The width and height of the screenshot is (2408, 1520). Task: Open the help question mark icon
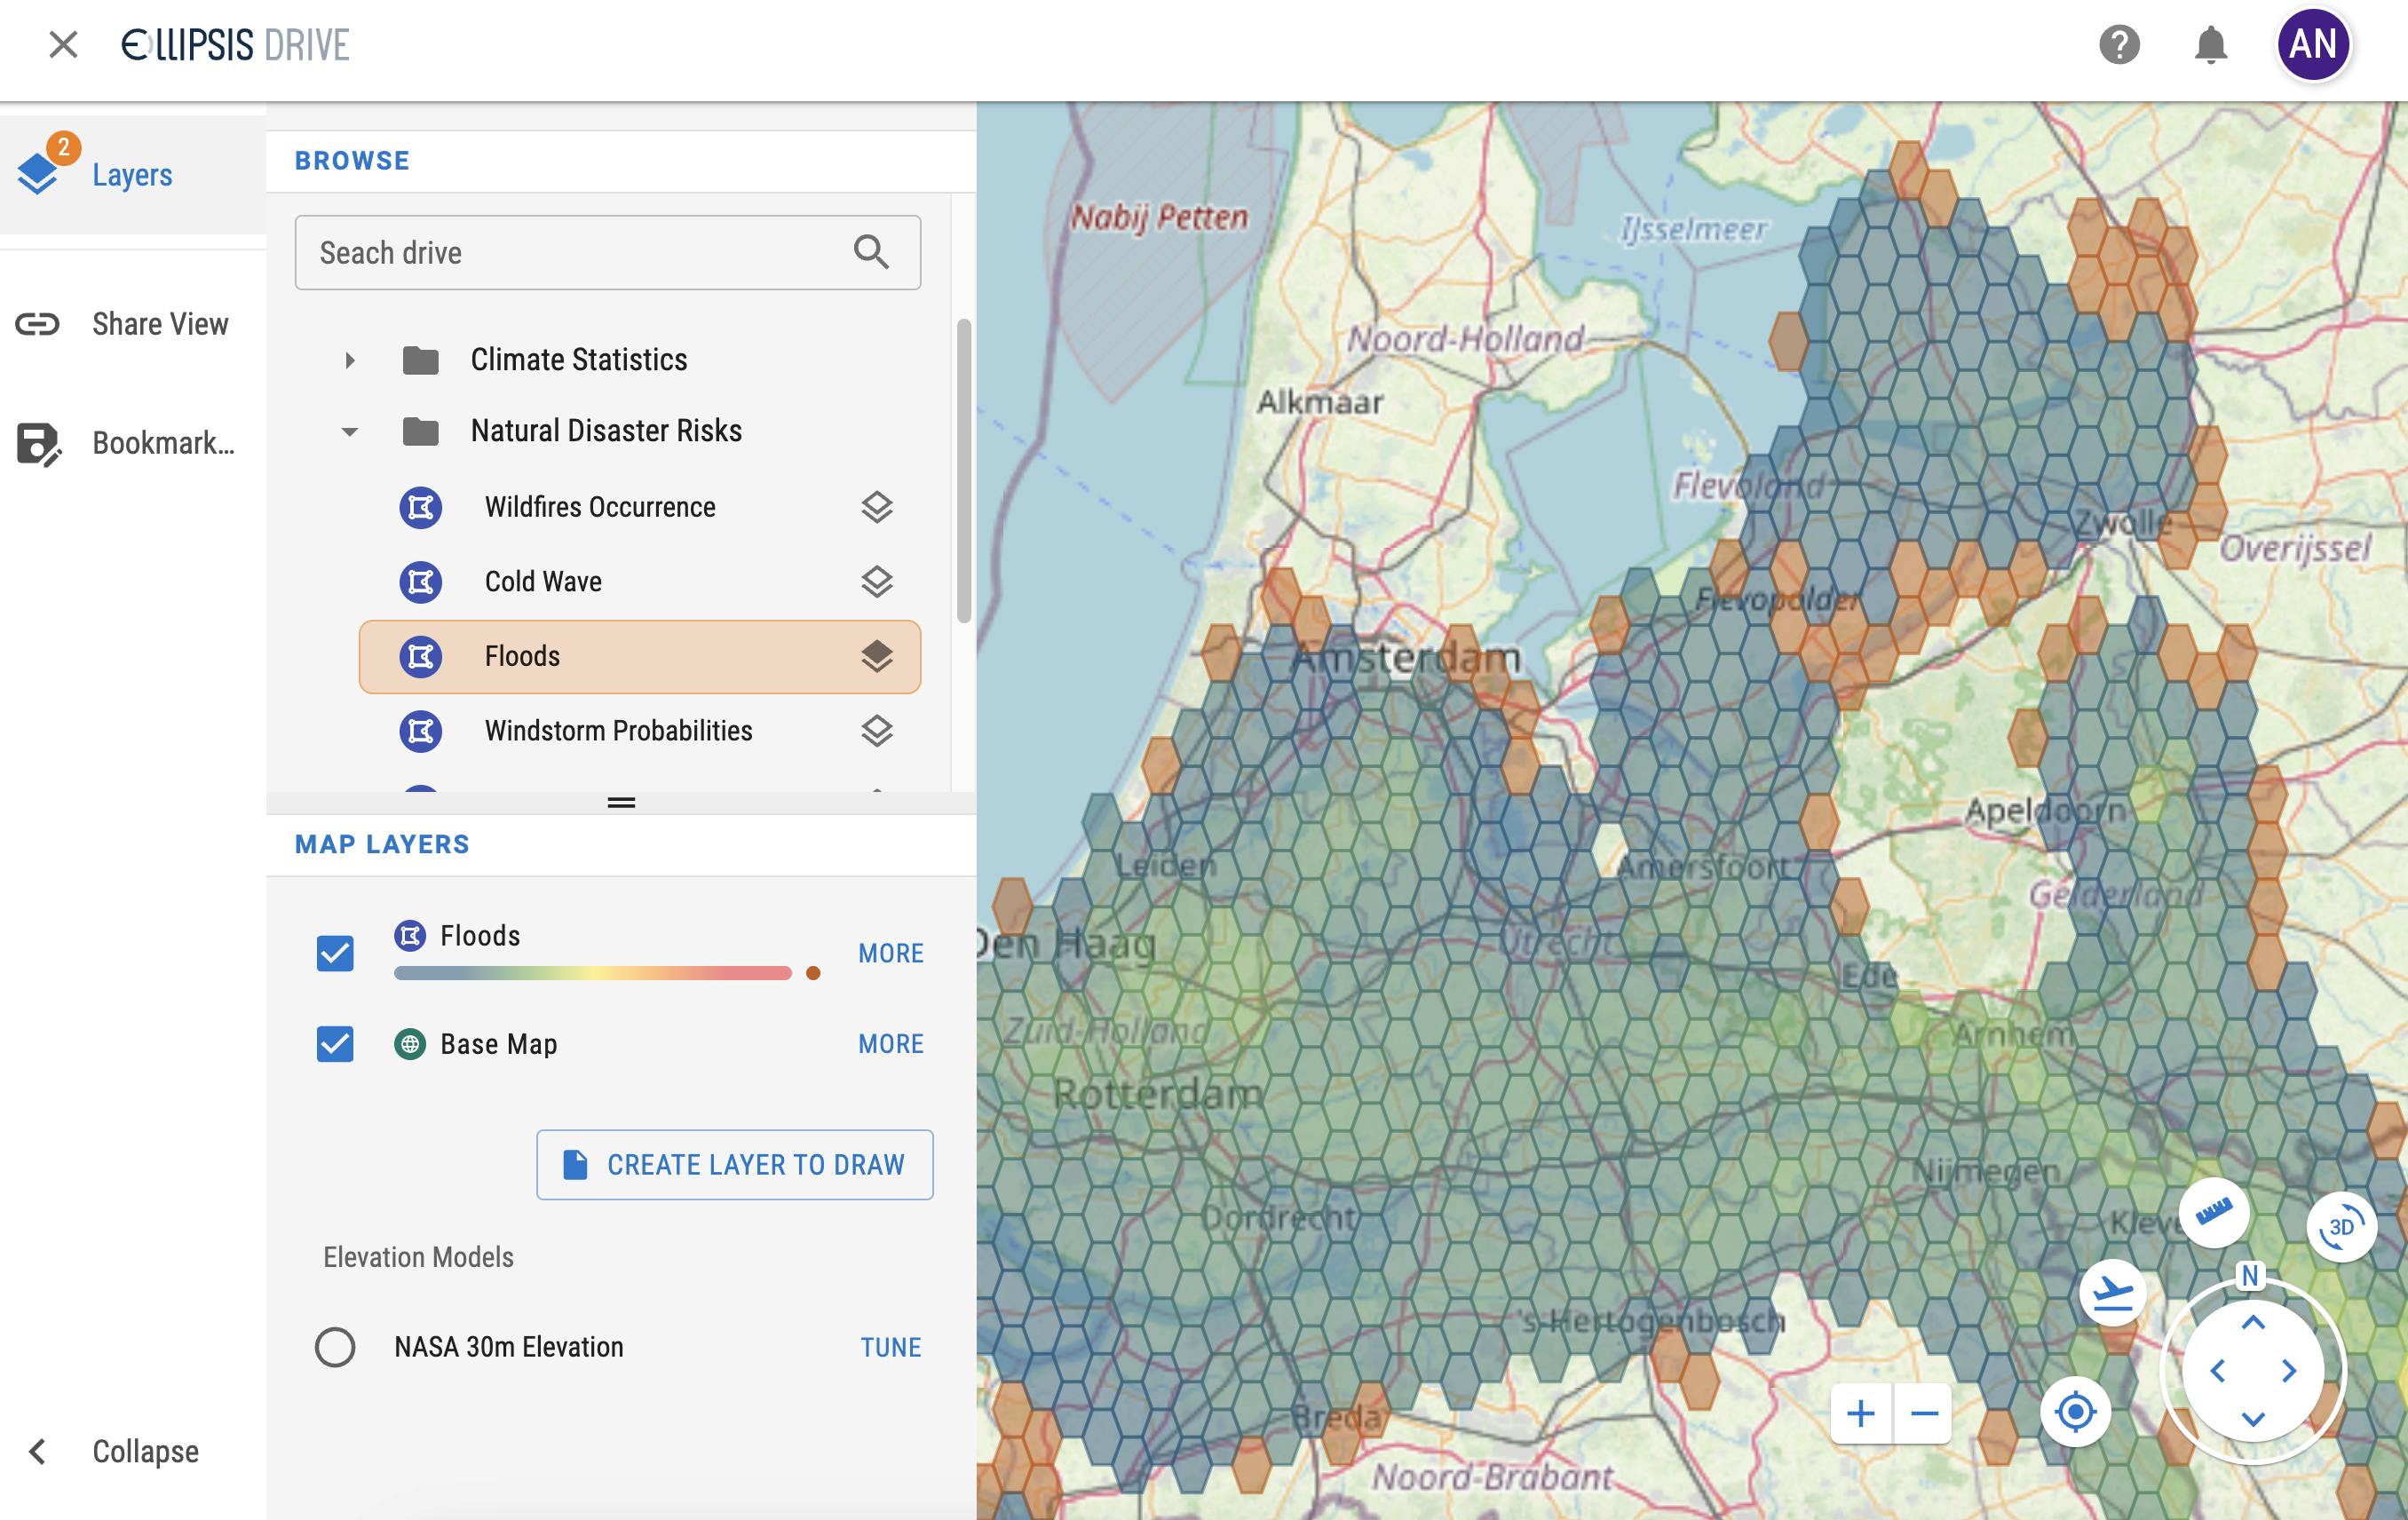pos(2119,45)
